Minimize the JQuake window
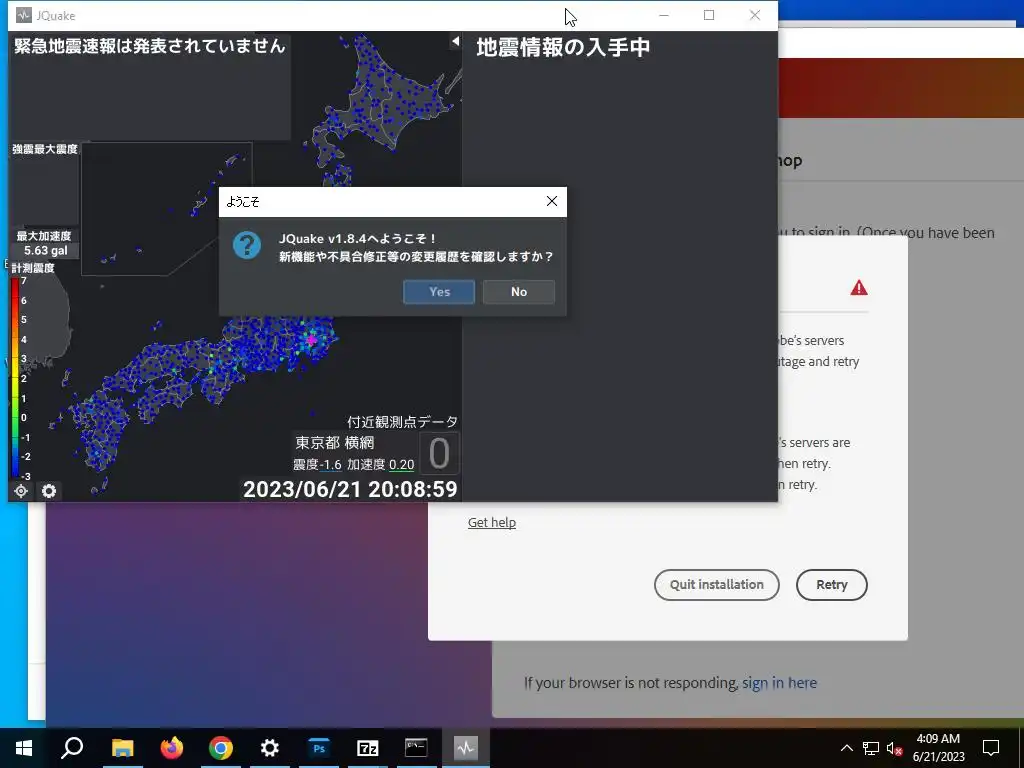The width and height of the screenshot is (1024, 768). coord(664,15)
